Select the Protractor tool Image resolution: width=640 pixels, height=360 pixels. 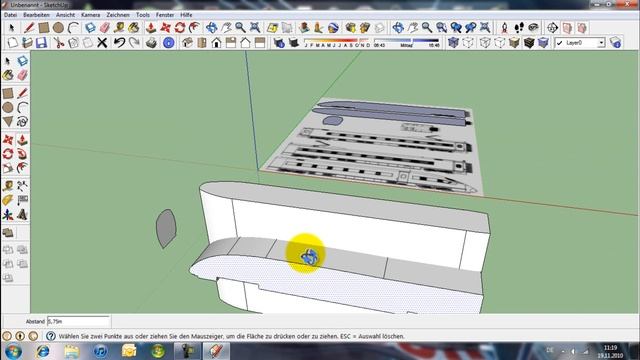click(x=8, y=200)
